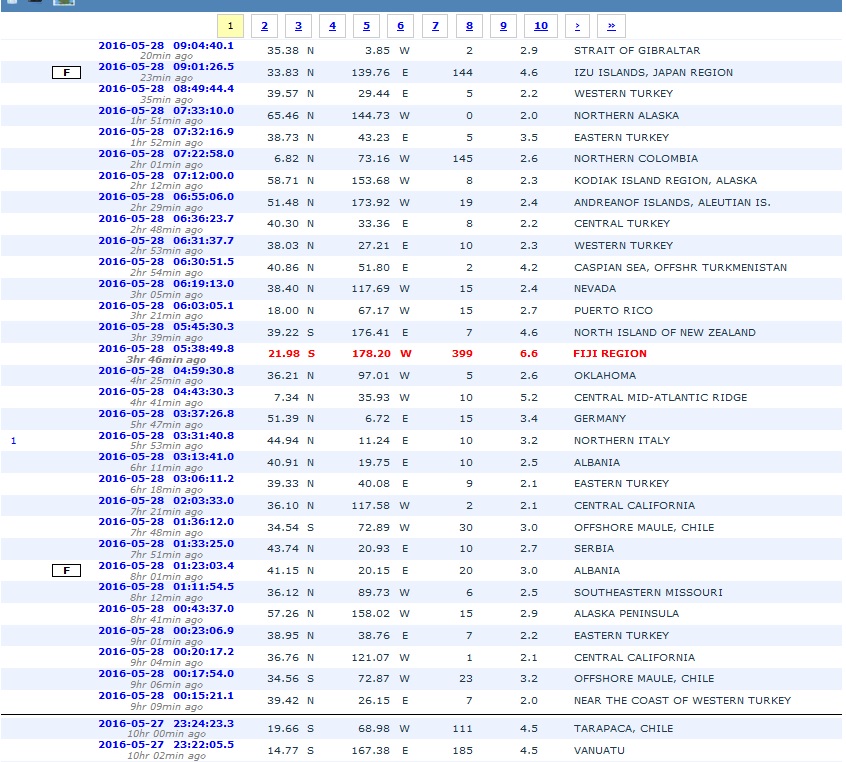Click the F badge beside the Albania 01:23:03 event

pos(66,570)
